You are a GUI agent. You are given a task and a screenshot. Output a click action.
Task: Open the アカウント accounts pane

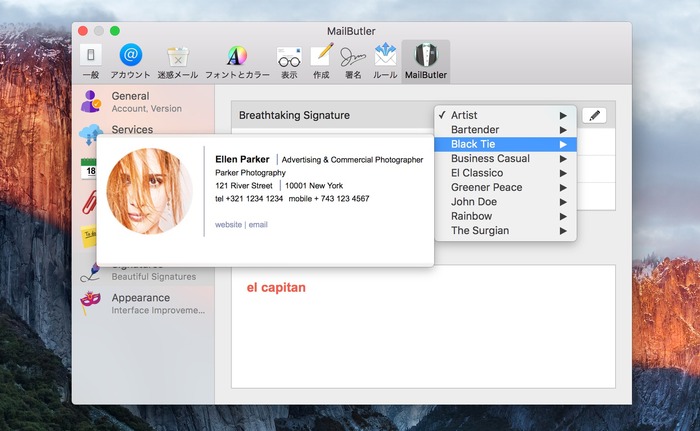(130, 62)
